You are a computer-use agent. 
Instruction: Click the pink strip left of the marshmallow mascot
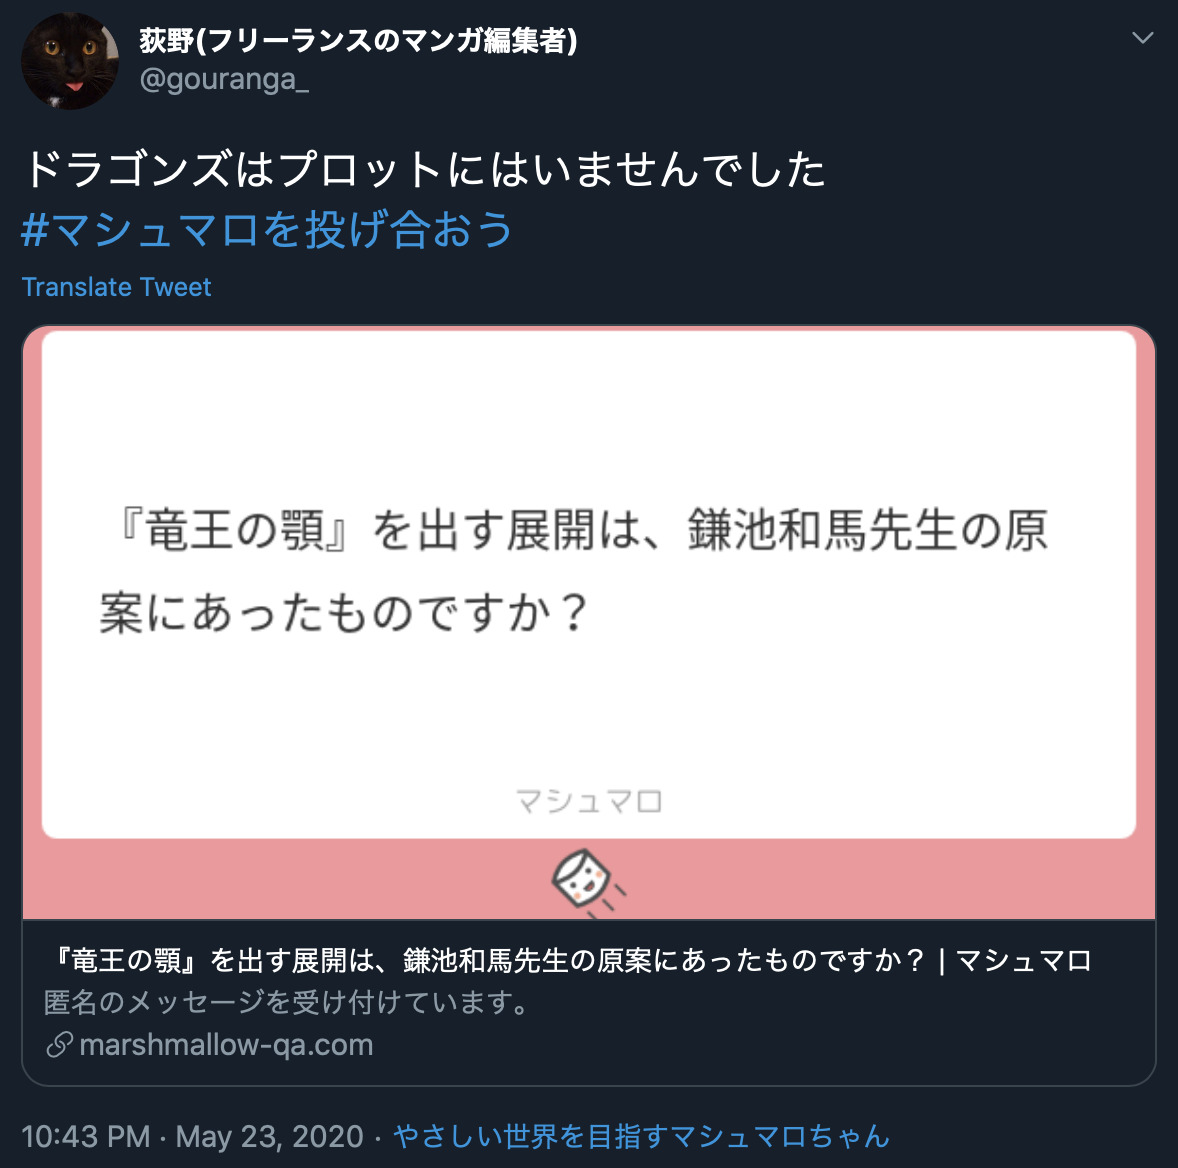[x=285, y=879]
